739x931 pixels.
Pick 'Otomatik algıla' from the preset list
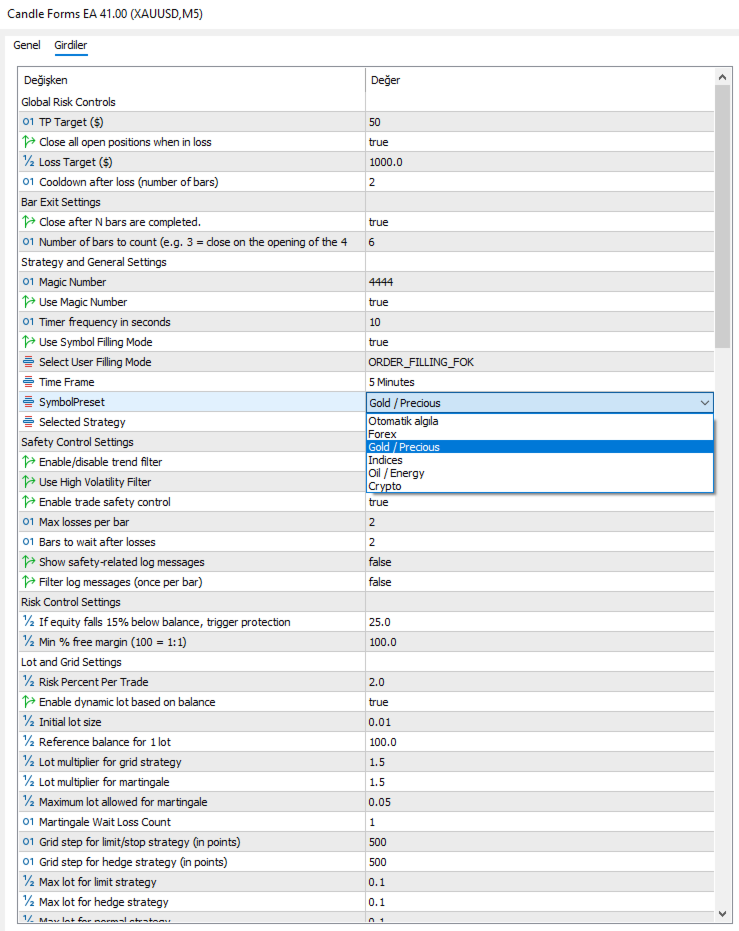(403, 421)
